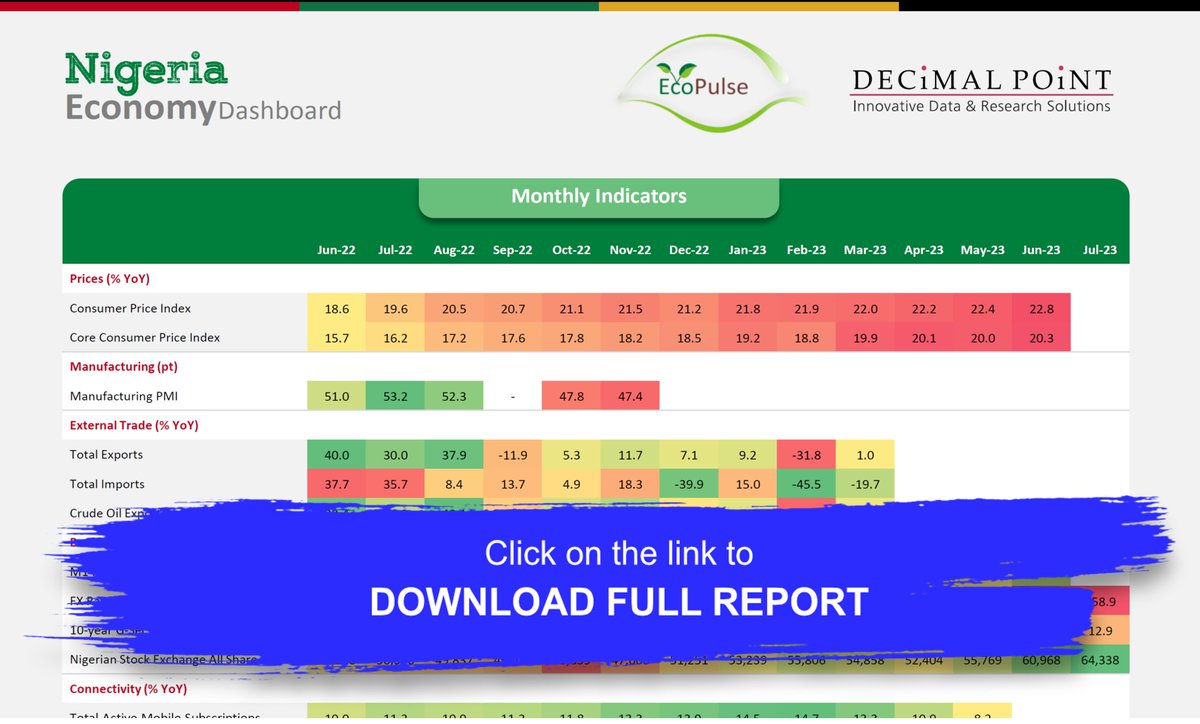1200x724 pixels.
Task: Click the Sep-22 column header
Action: 512,250
